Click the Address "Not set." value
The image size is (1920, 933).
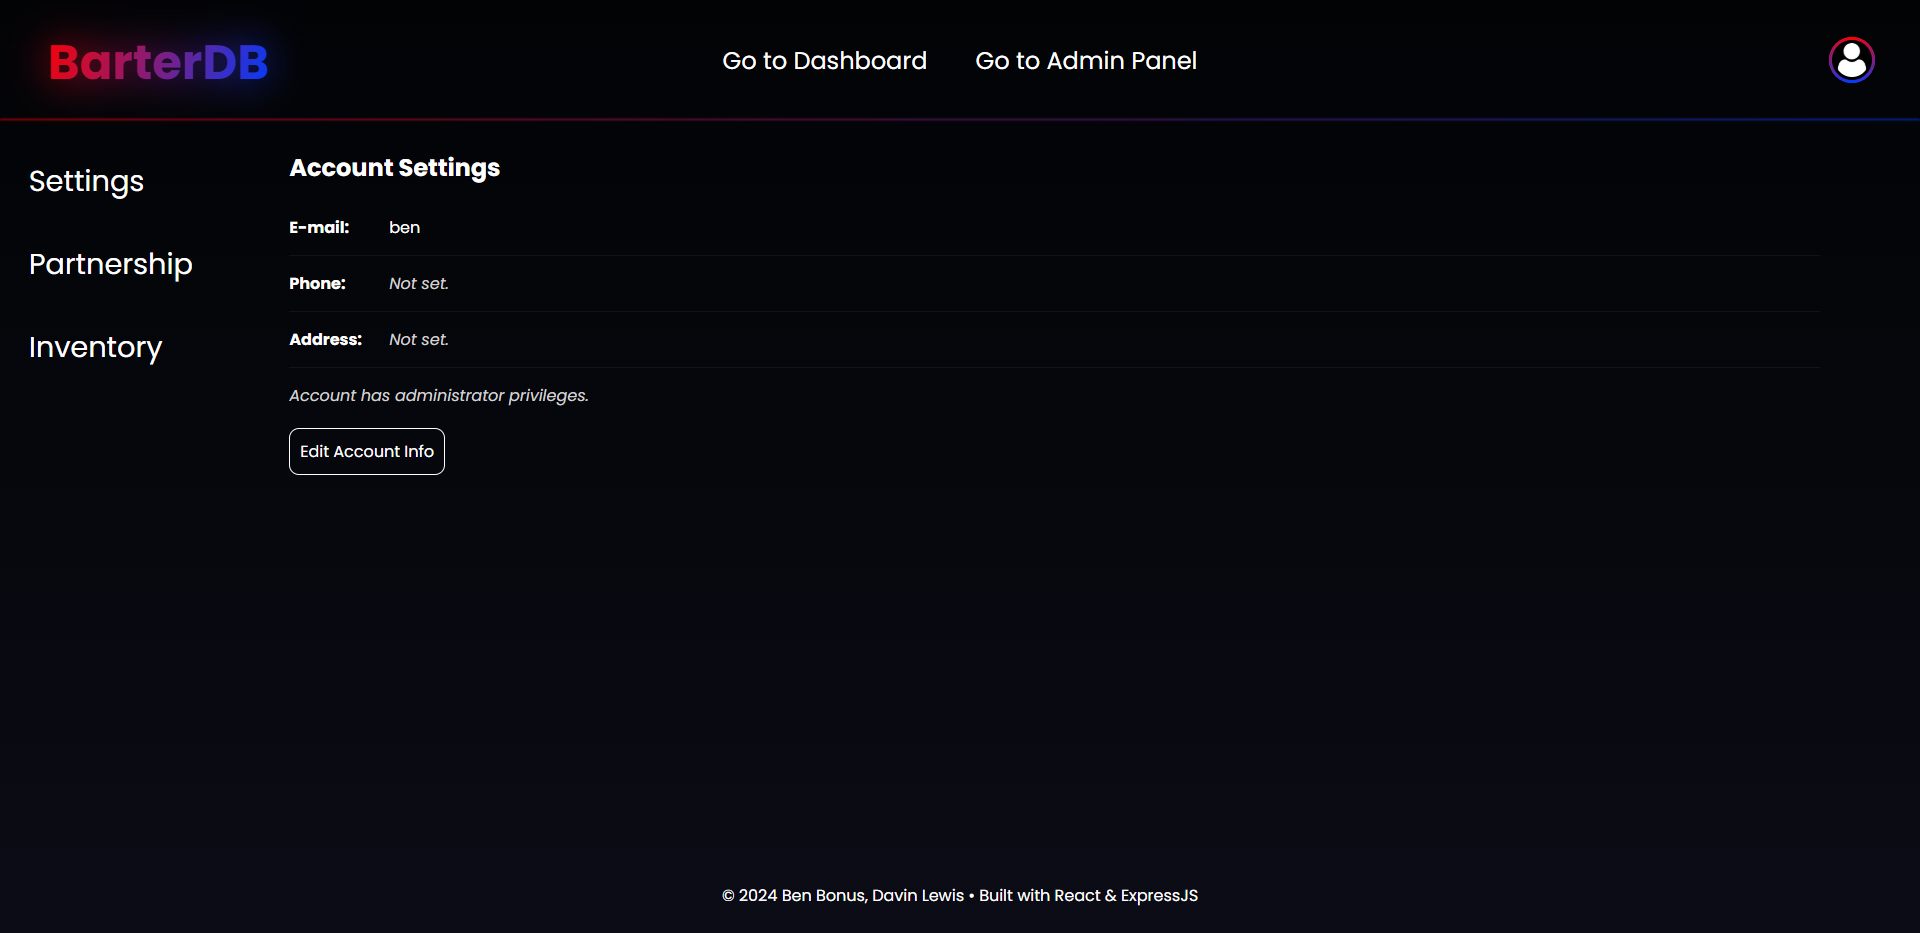click(x=418, y=339)
